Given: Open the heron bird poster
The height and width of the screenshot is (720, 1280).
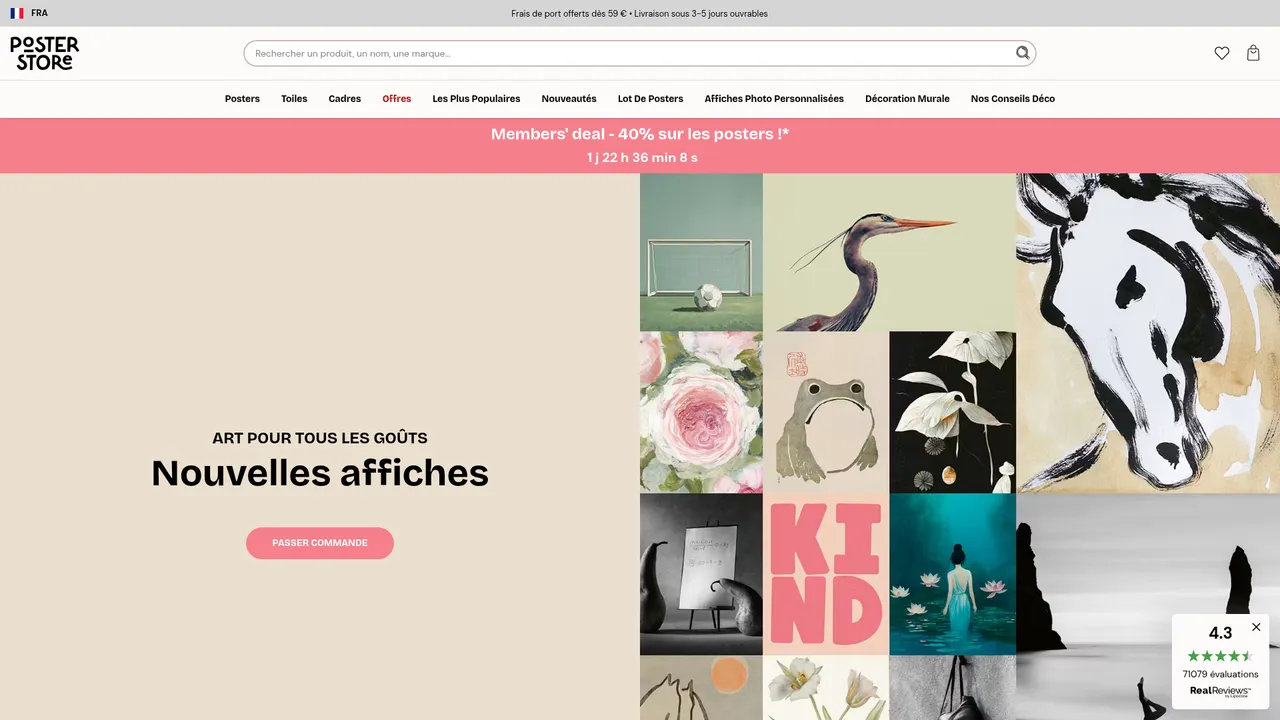Looking at the screenshot, I should coord(889,252).
